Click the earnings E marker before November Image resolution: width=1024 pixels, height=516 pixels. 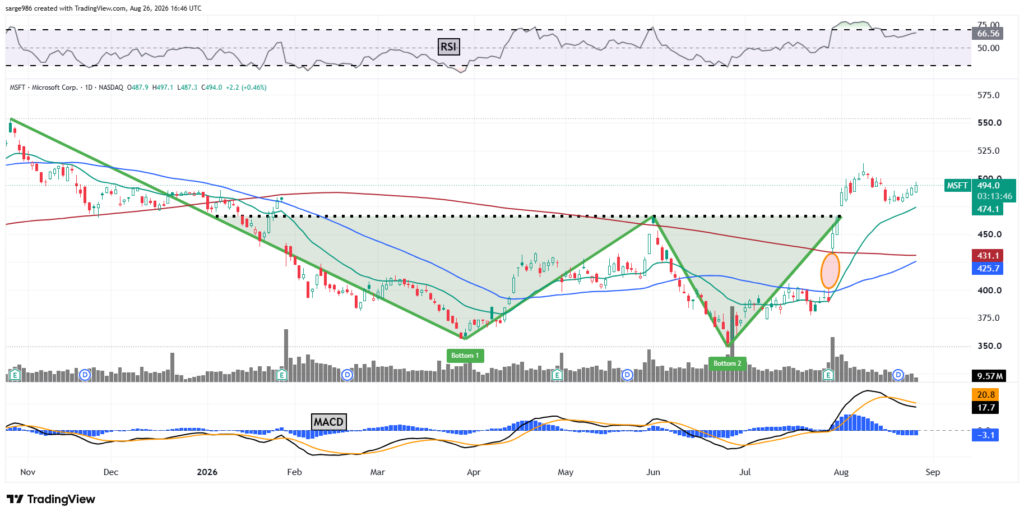point(16,375)
